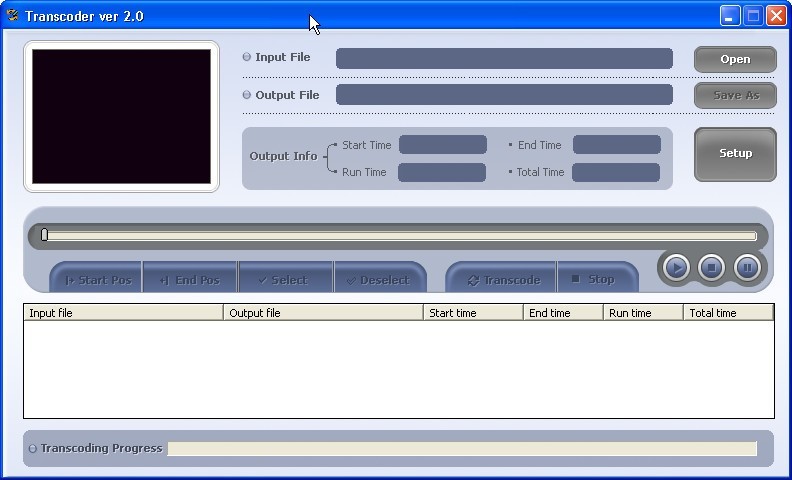Click the Total time column header
The image size is (792, 480).
coord(728,313)
